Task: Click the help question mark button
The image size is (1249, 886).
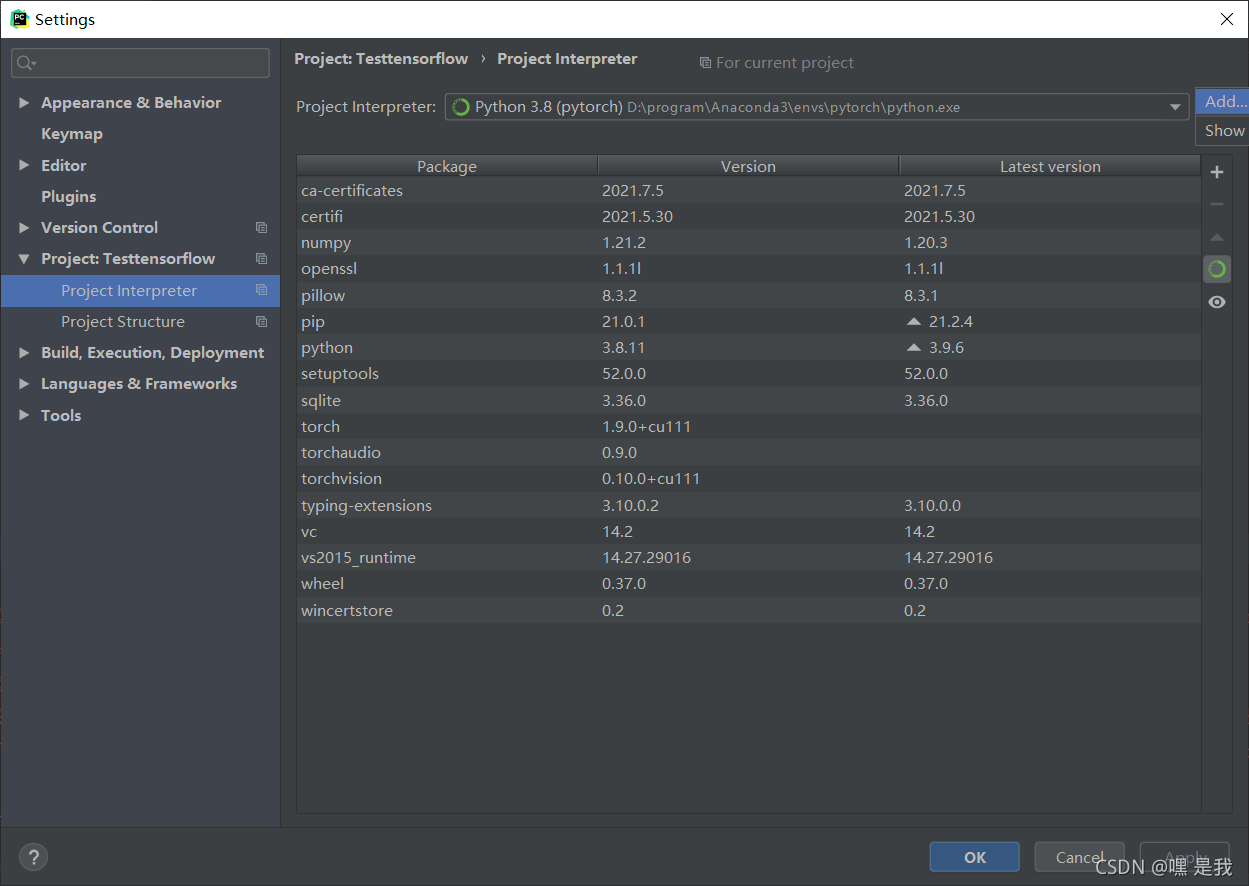Action: (x=33, y=857)
